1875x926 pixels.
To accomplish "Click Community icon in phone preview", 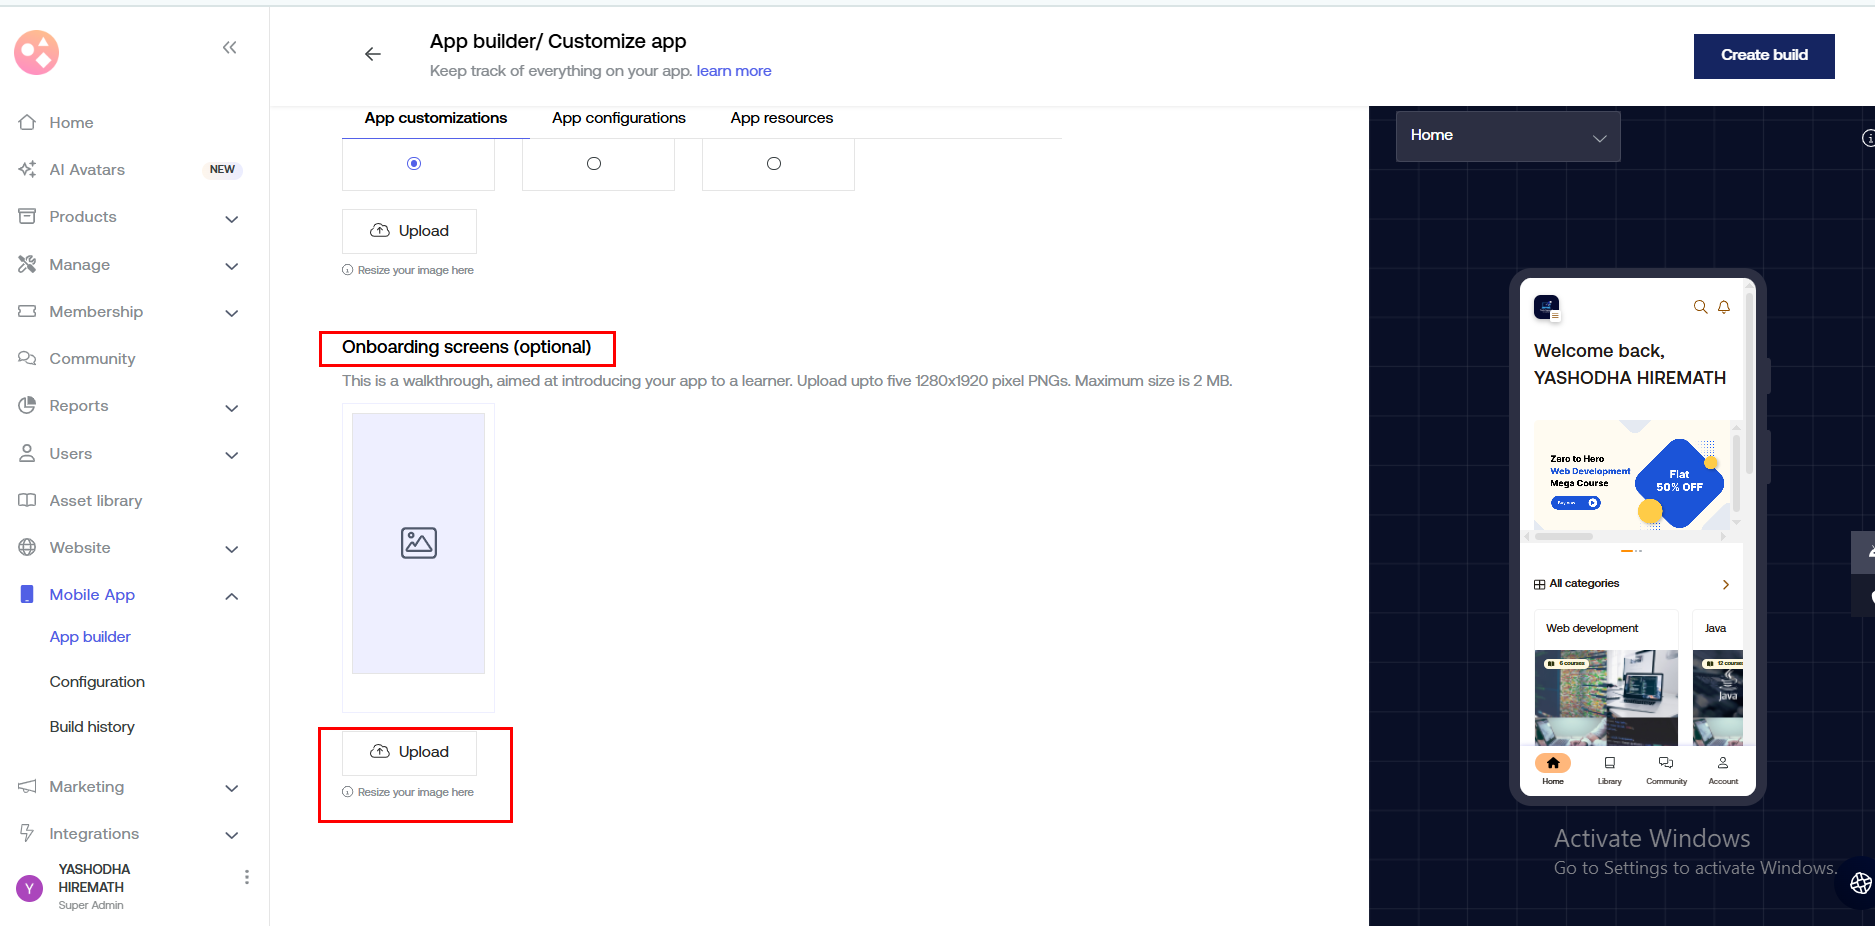I will click(x=1666, y=768).
